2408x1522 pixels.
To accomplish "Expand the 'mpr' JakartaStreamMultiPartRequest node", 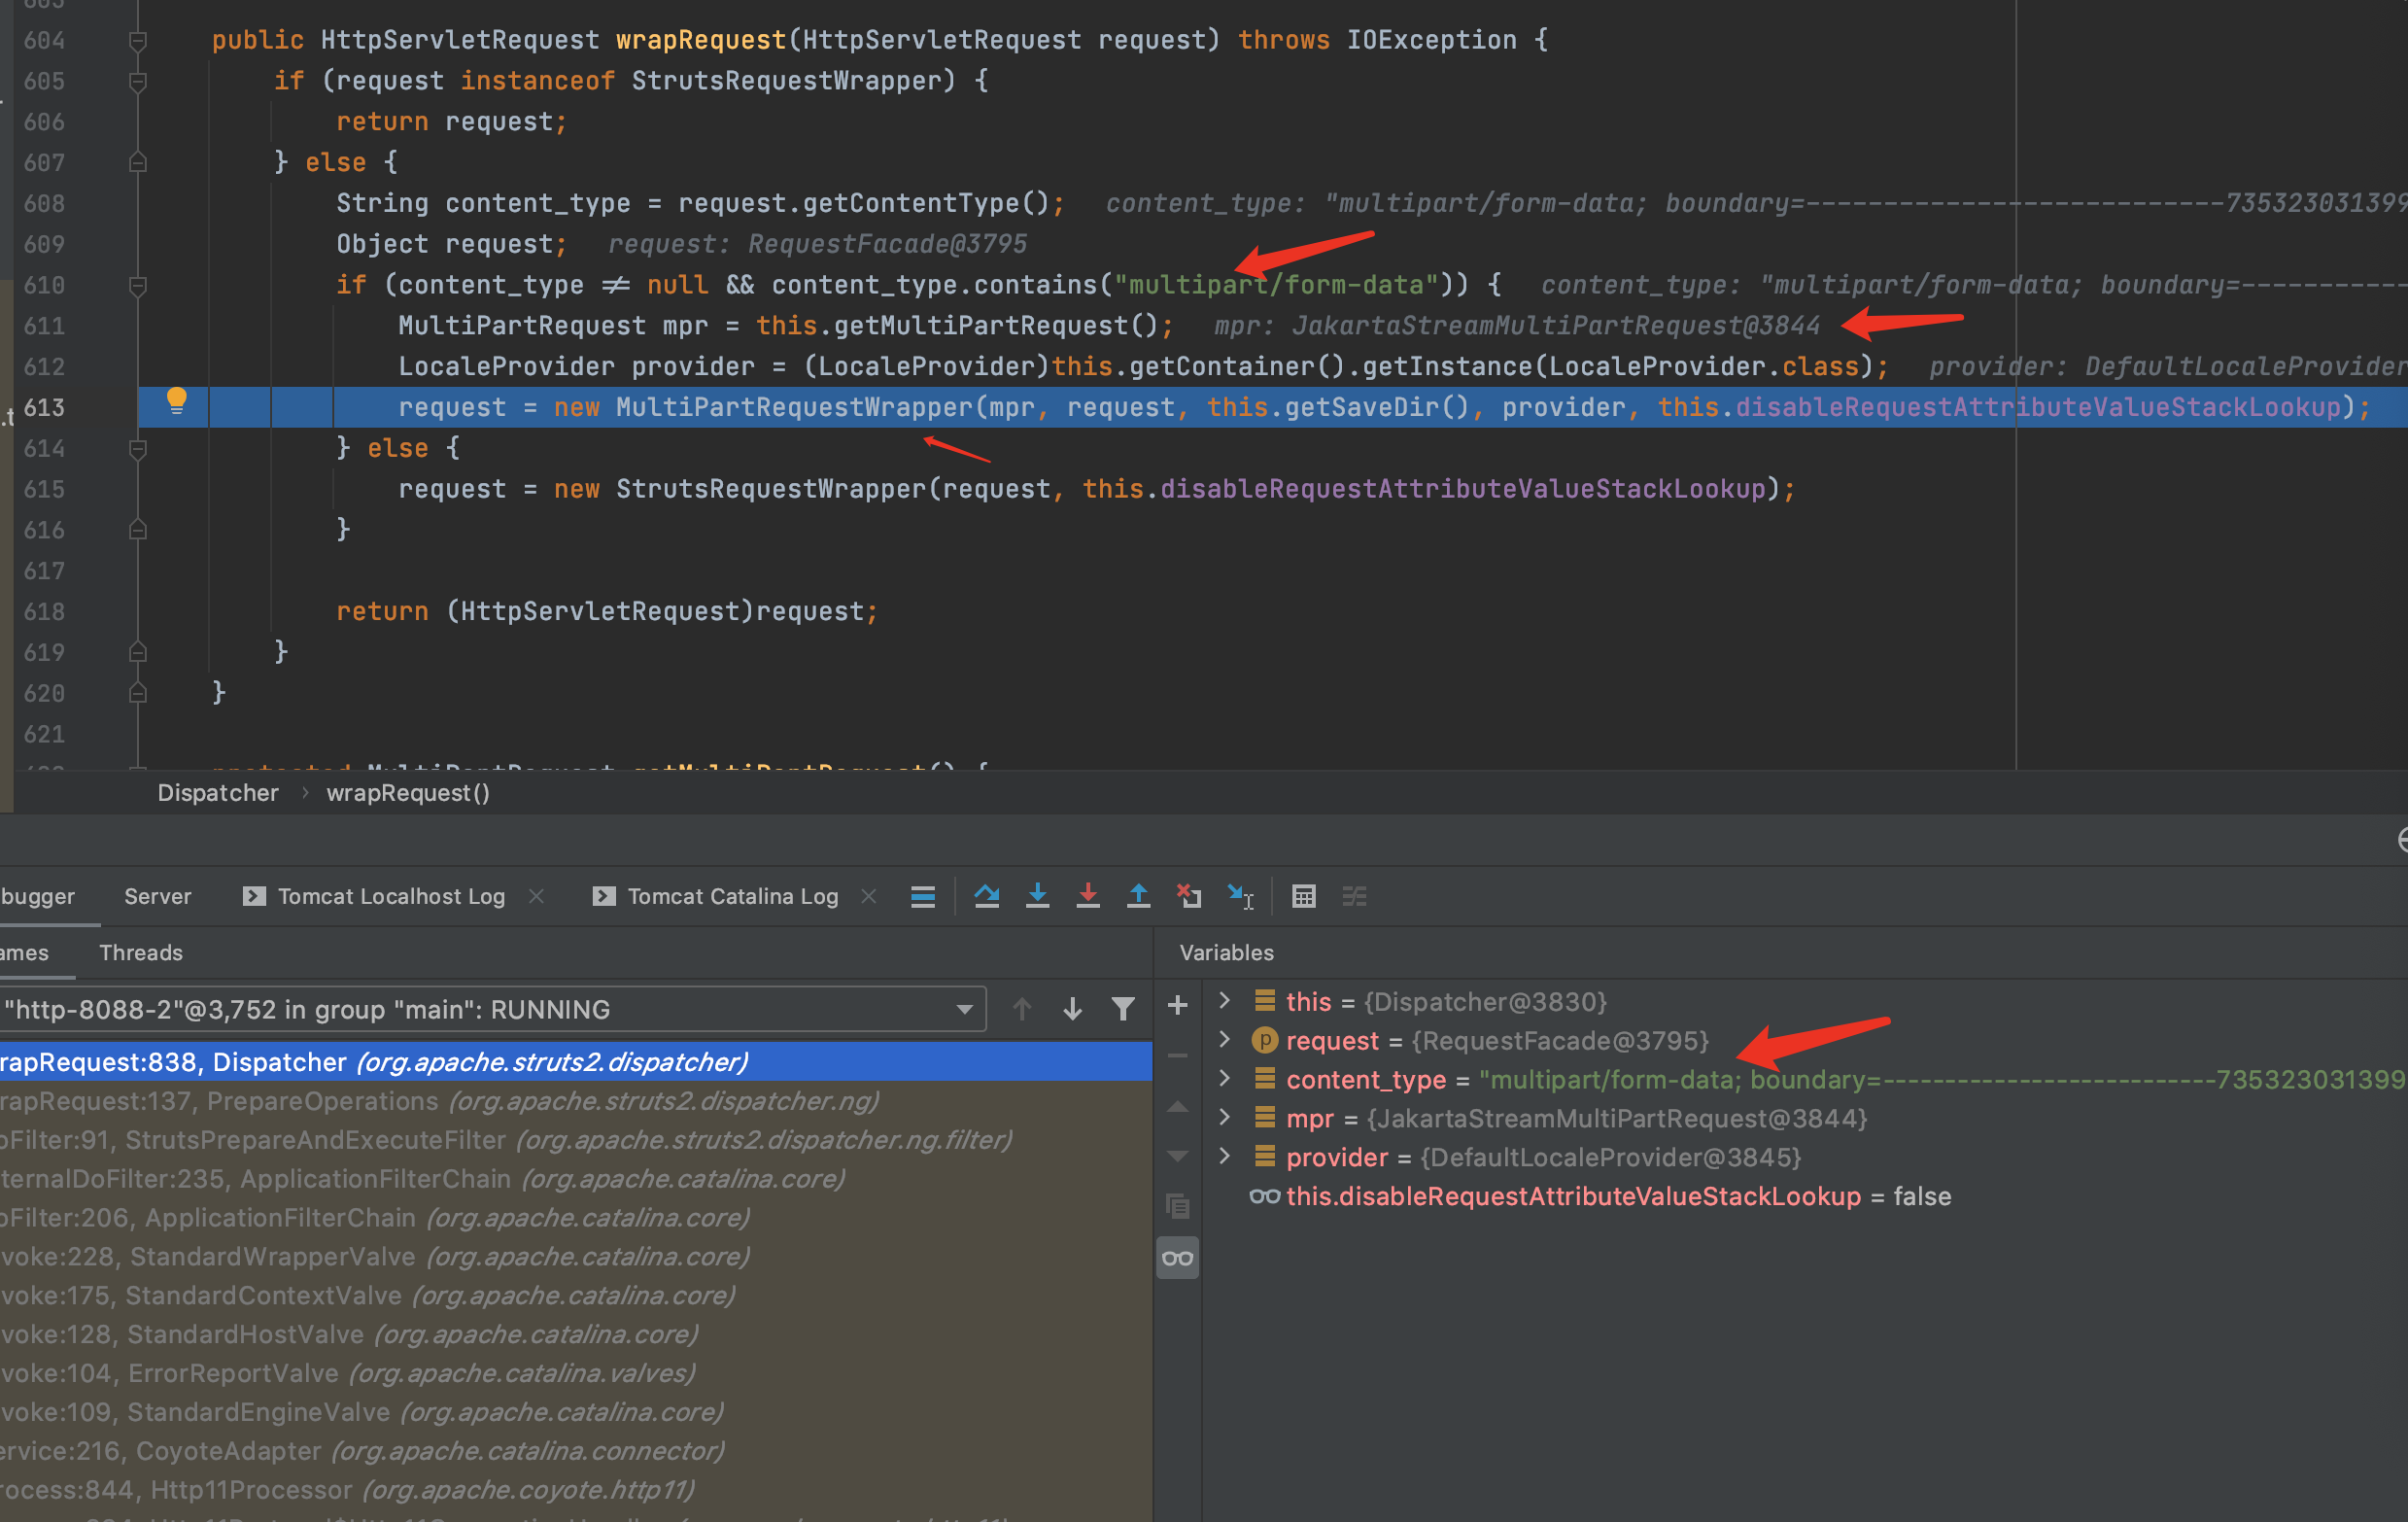I will [x=1224, y=1117].
